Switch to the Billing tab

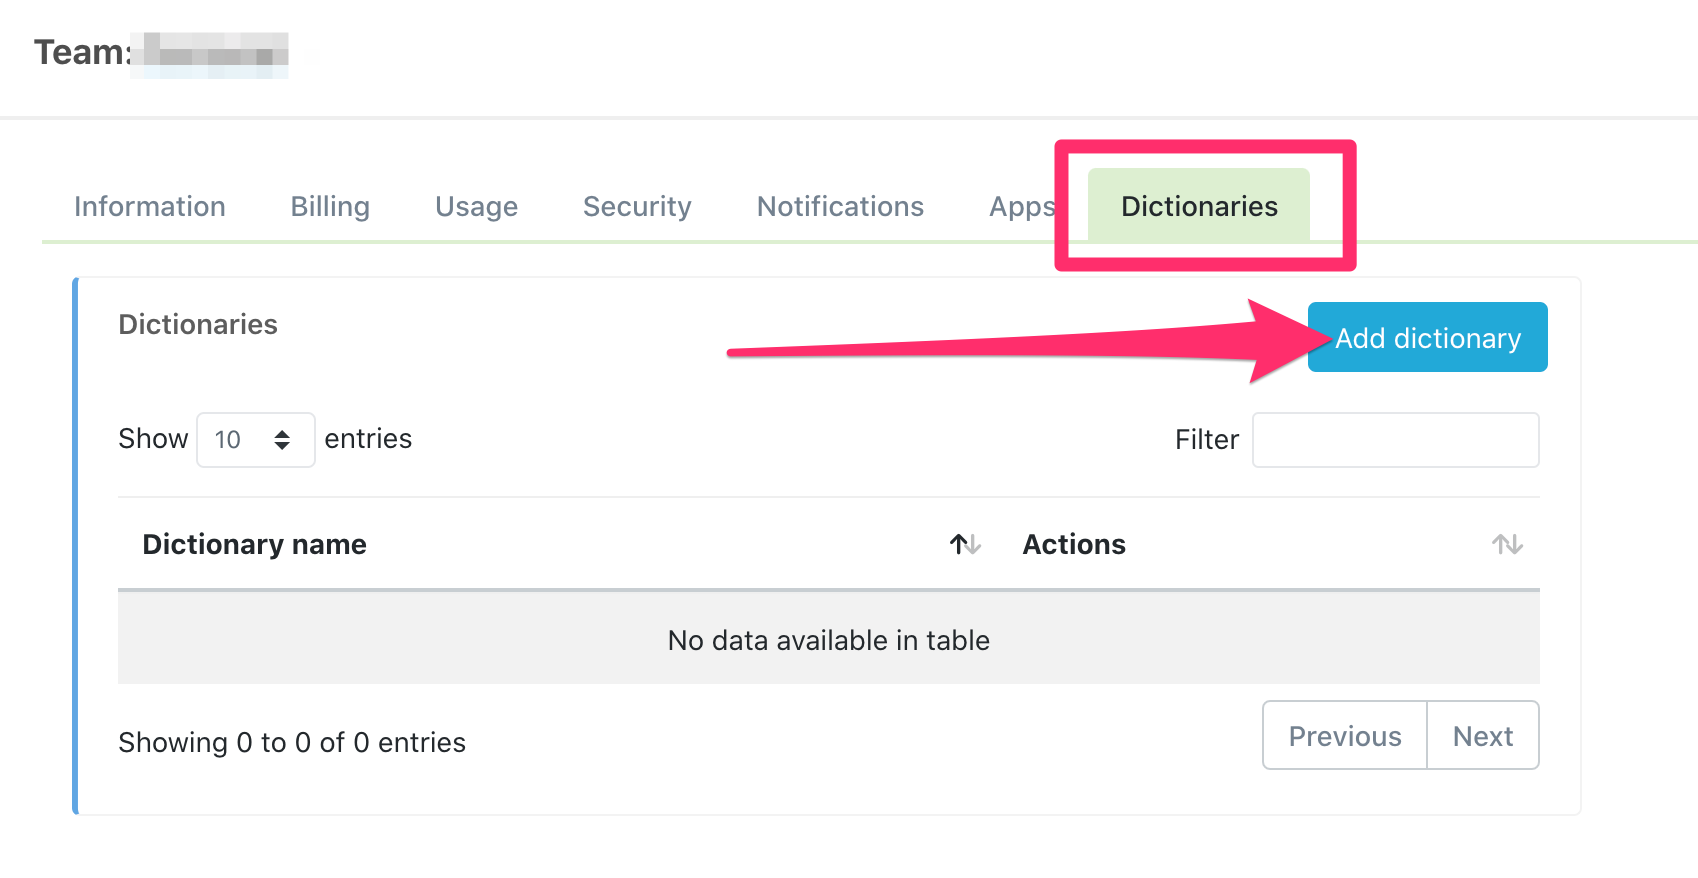(330, 206)
